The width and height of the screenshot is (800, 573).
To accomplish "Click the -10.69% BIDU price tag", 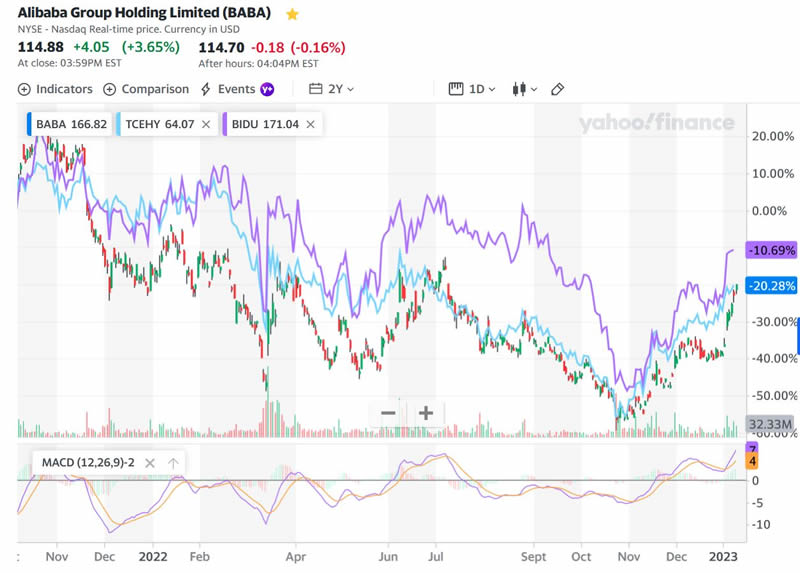I will [771, 250].
